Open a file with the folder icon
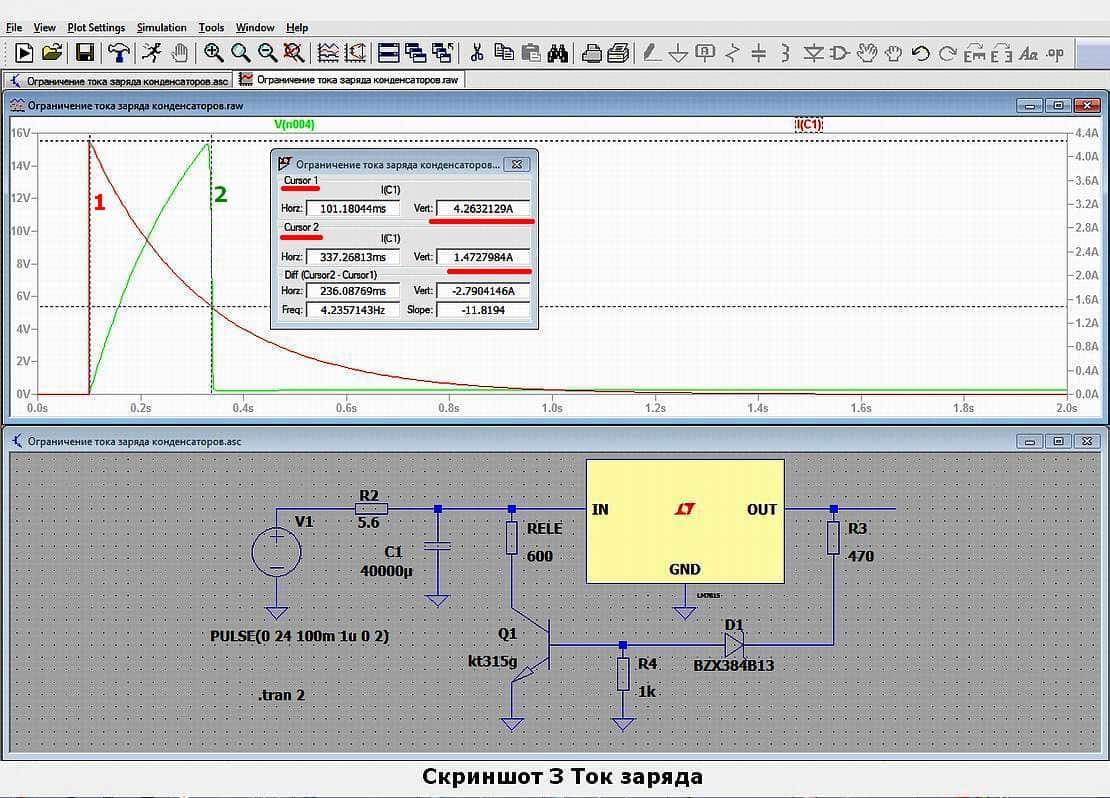 click(52, 52)
